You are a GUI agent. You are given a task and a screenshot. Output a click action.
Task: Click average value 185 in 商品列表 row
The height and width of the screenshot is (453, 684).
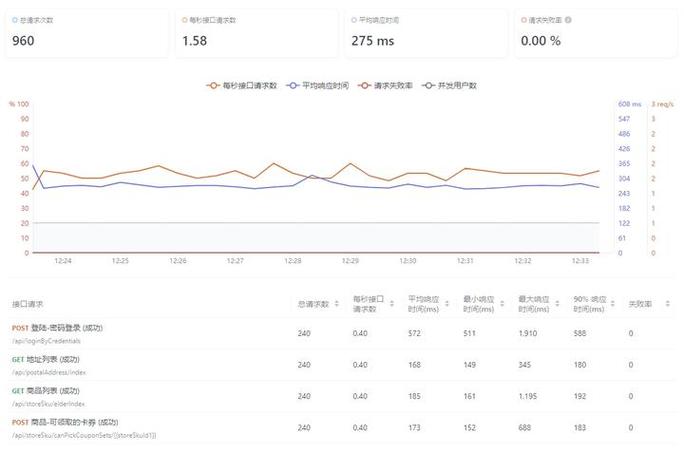pos(414,396)
